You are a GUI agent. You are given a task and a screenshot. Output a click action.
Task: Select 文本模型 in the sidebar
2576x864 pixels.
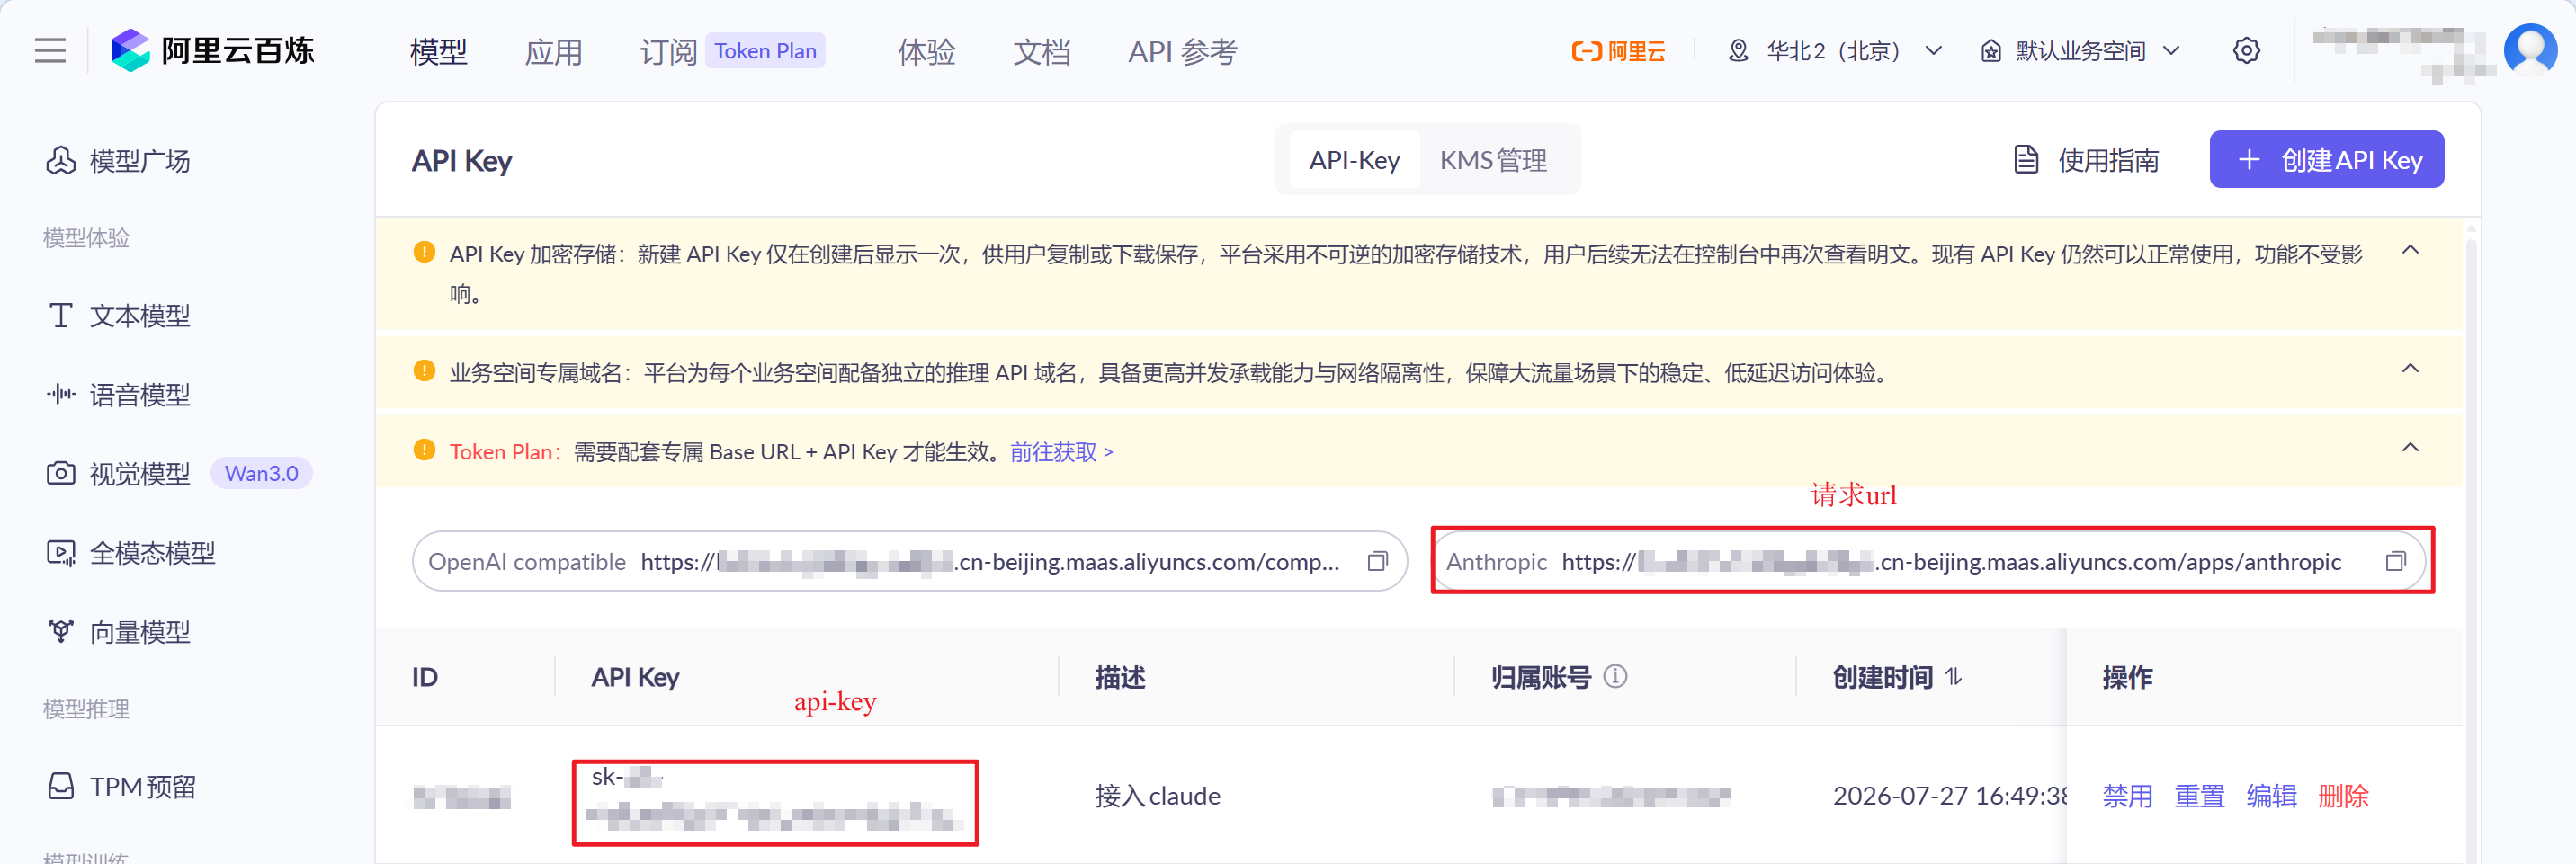pos(140,316)
